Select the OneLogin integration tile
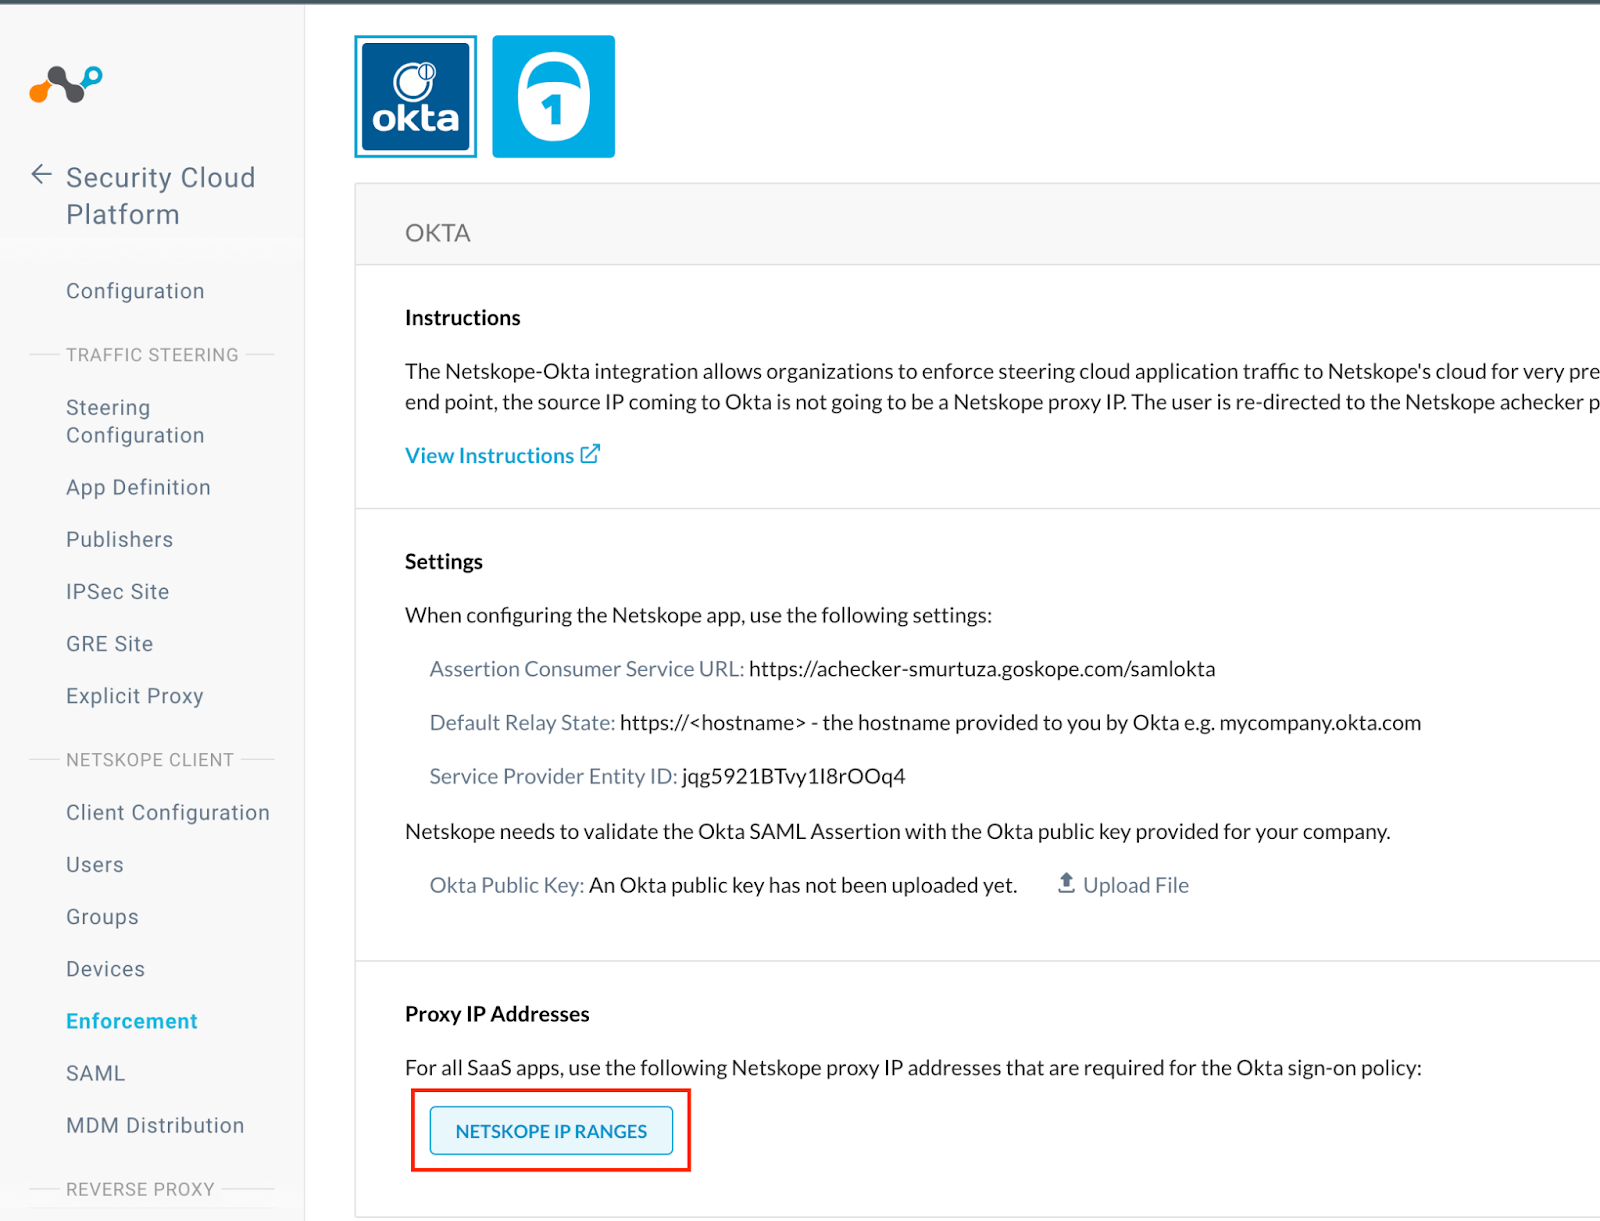This screenshot has width=1600, height=1221. pyautogui.click(x=553, y=97)
